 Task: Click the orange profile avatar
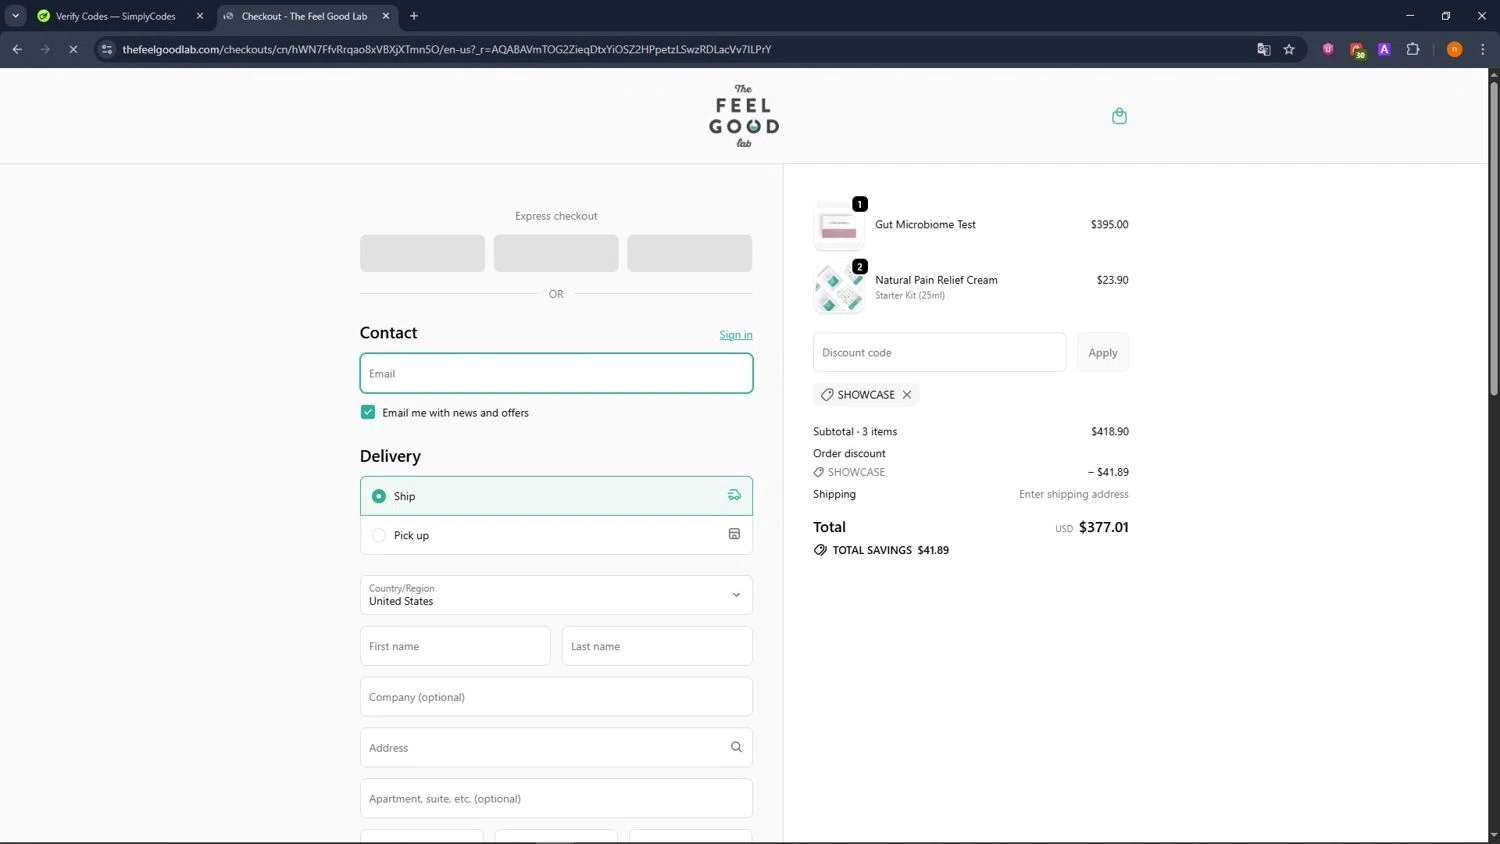click(1455, 49)
